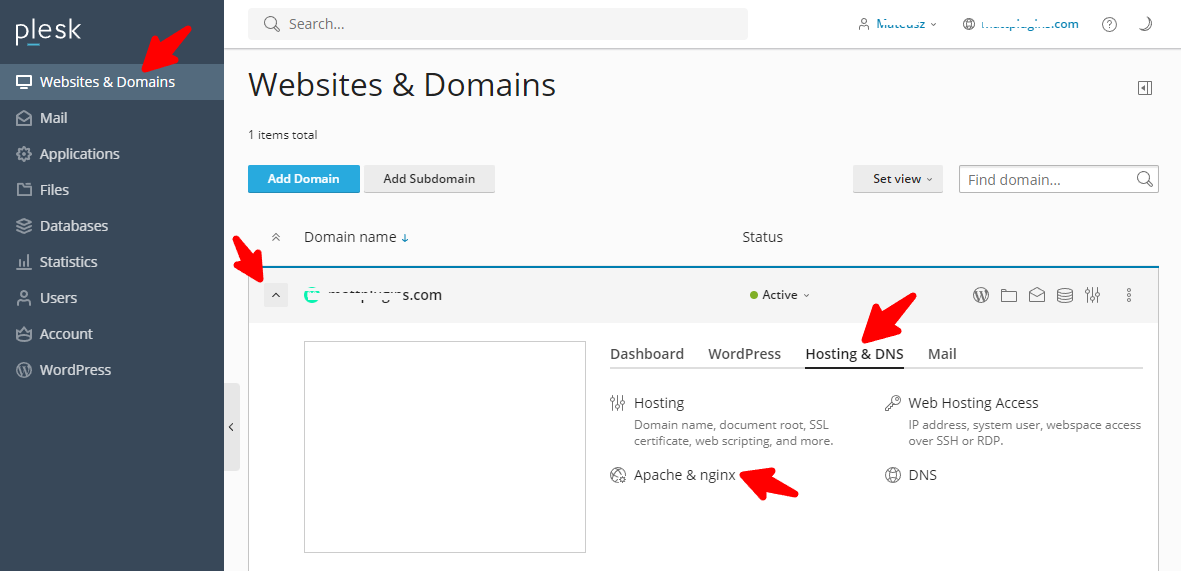Click the Applications gear sidebar icon

pos(24,154)
